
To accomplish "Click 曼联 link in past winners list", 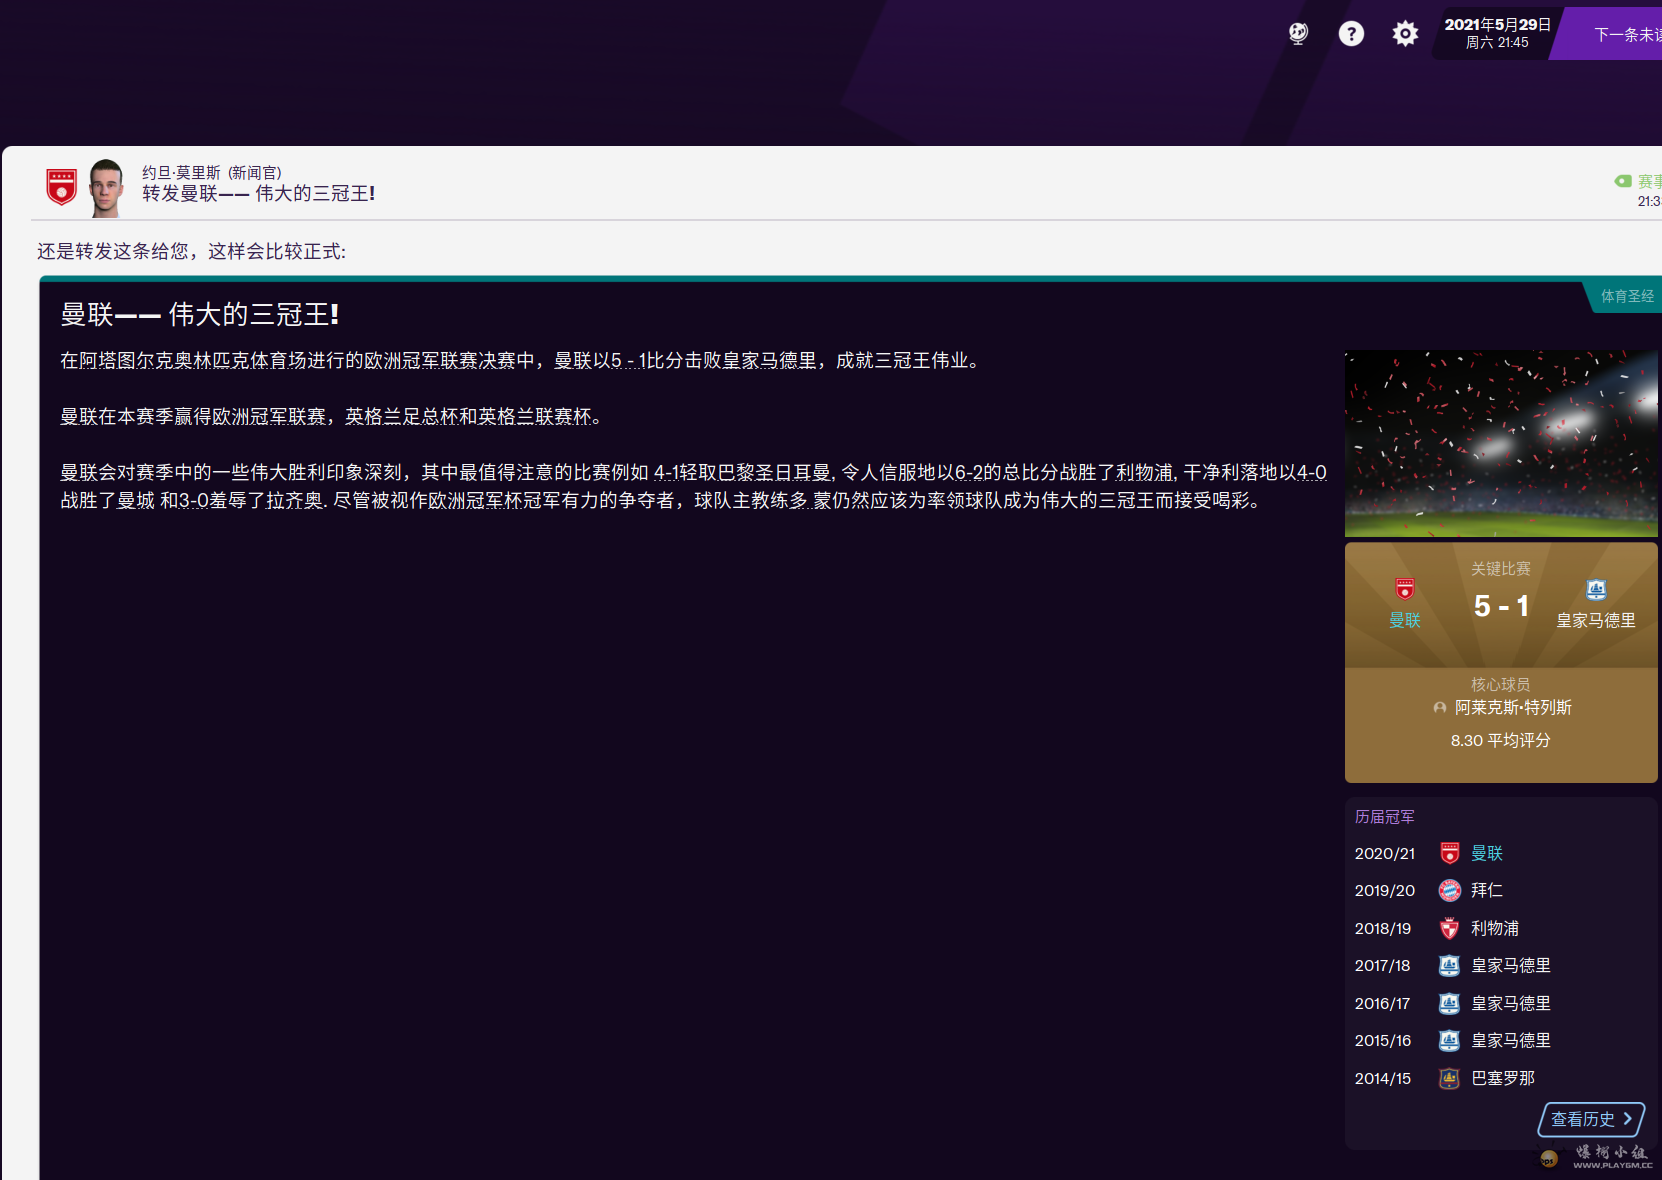I will coord(1487,853).
